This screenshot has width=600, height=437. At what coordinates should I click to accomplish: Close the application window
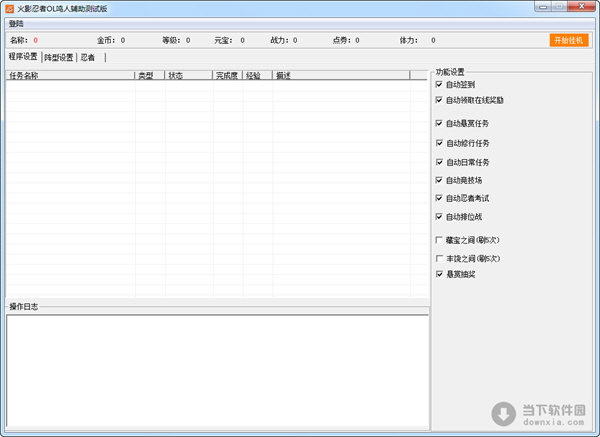581,7
